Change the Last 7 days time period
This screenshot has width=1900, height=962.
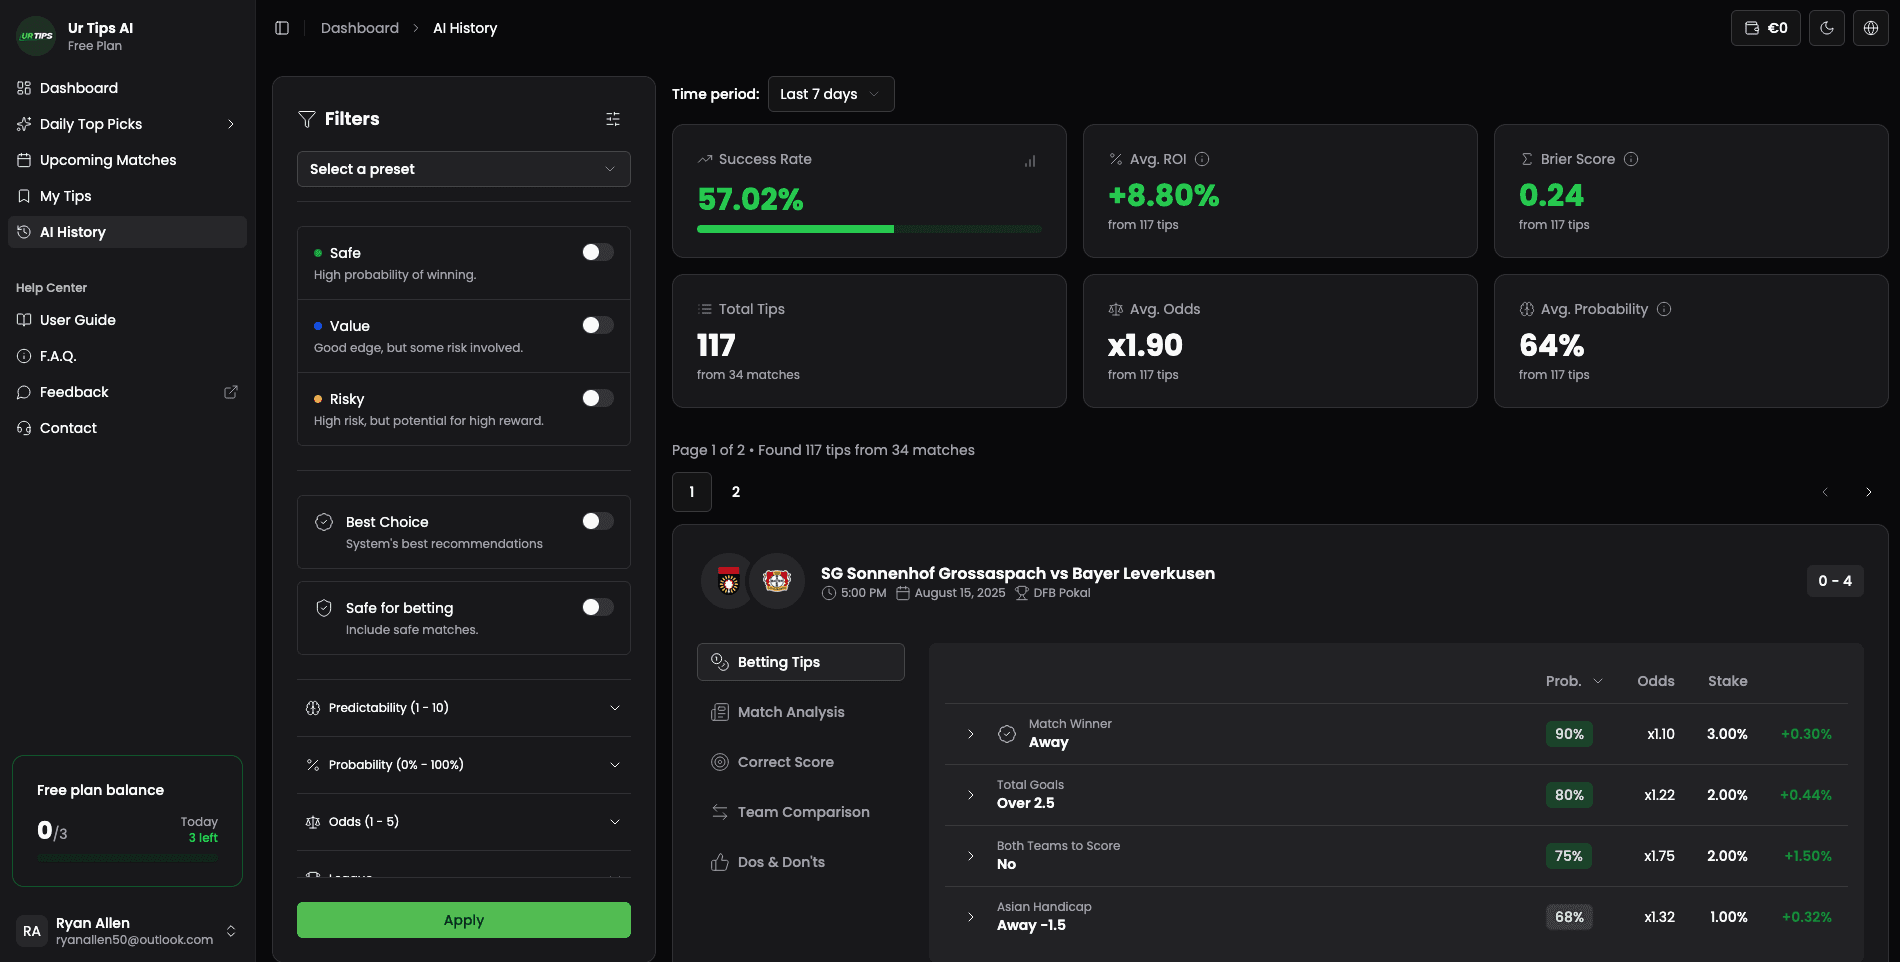[830, 94]
